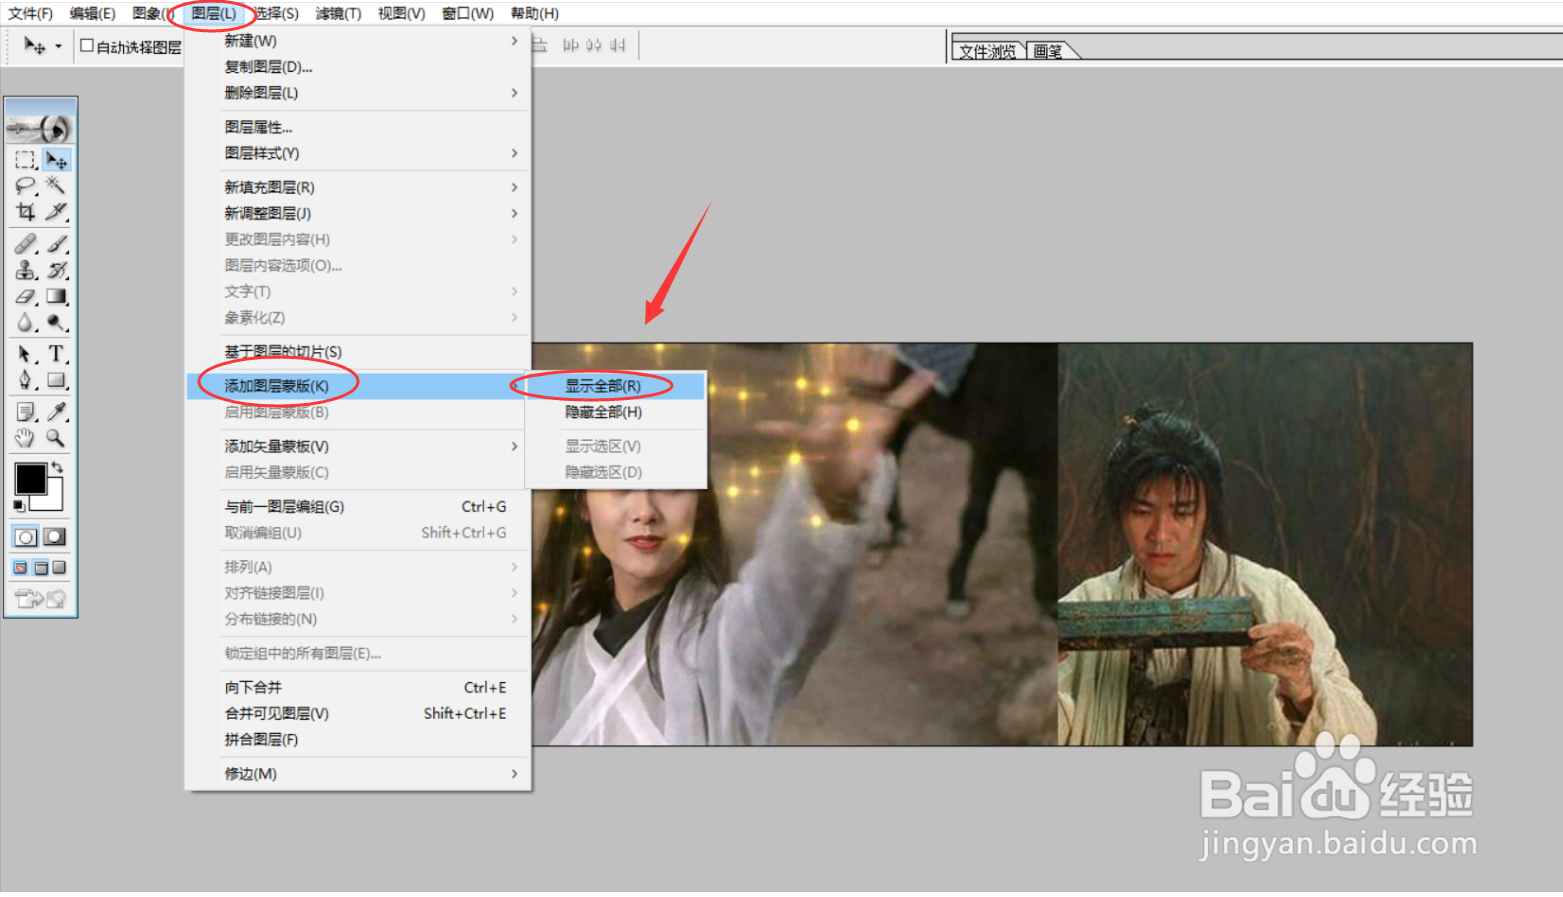Choose Full Screen mode button
The image size is (1563, 897).
(59, 568)
